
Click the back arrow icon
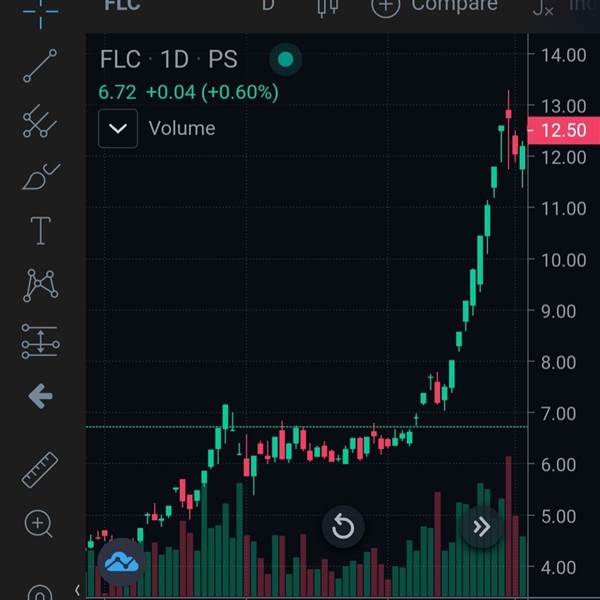click(x=41, y=396)
